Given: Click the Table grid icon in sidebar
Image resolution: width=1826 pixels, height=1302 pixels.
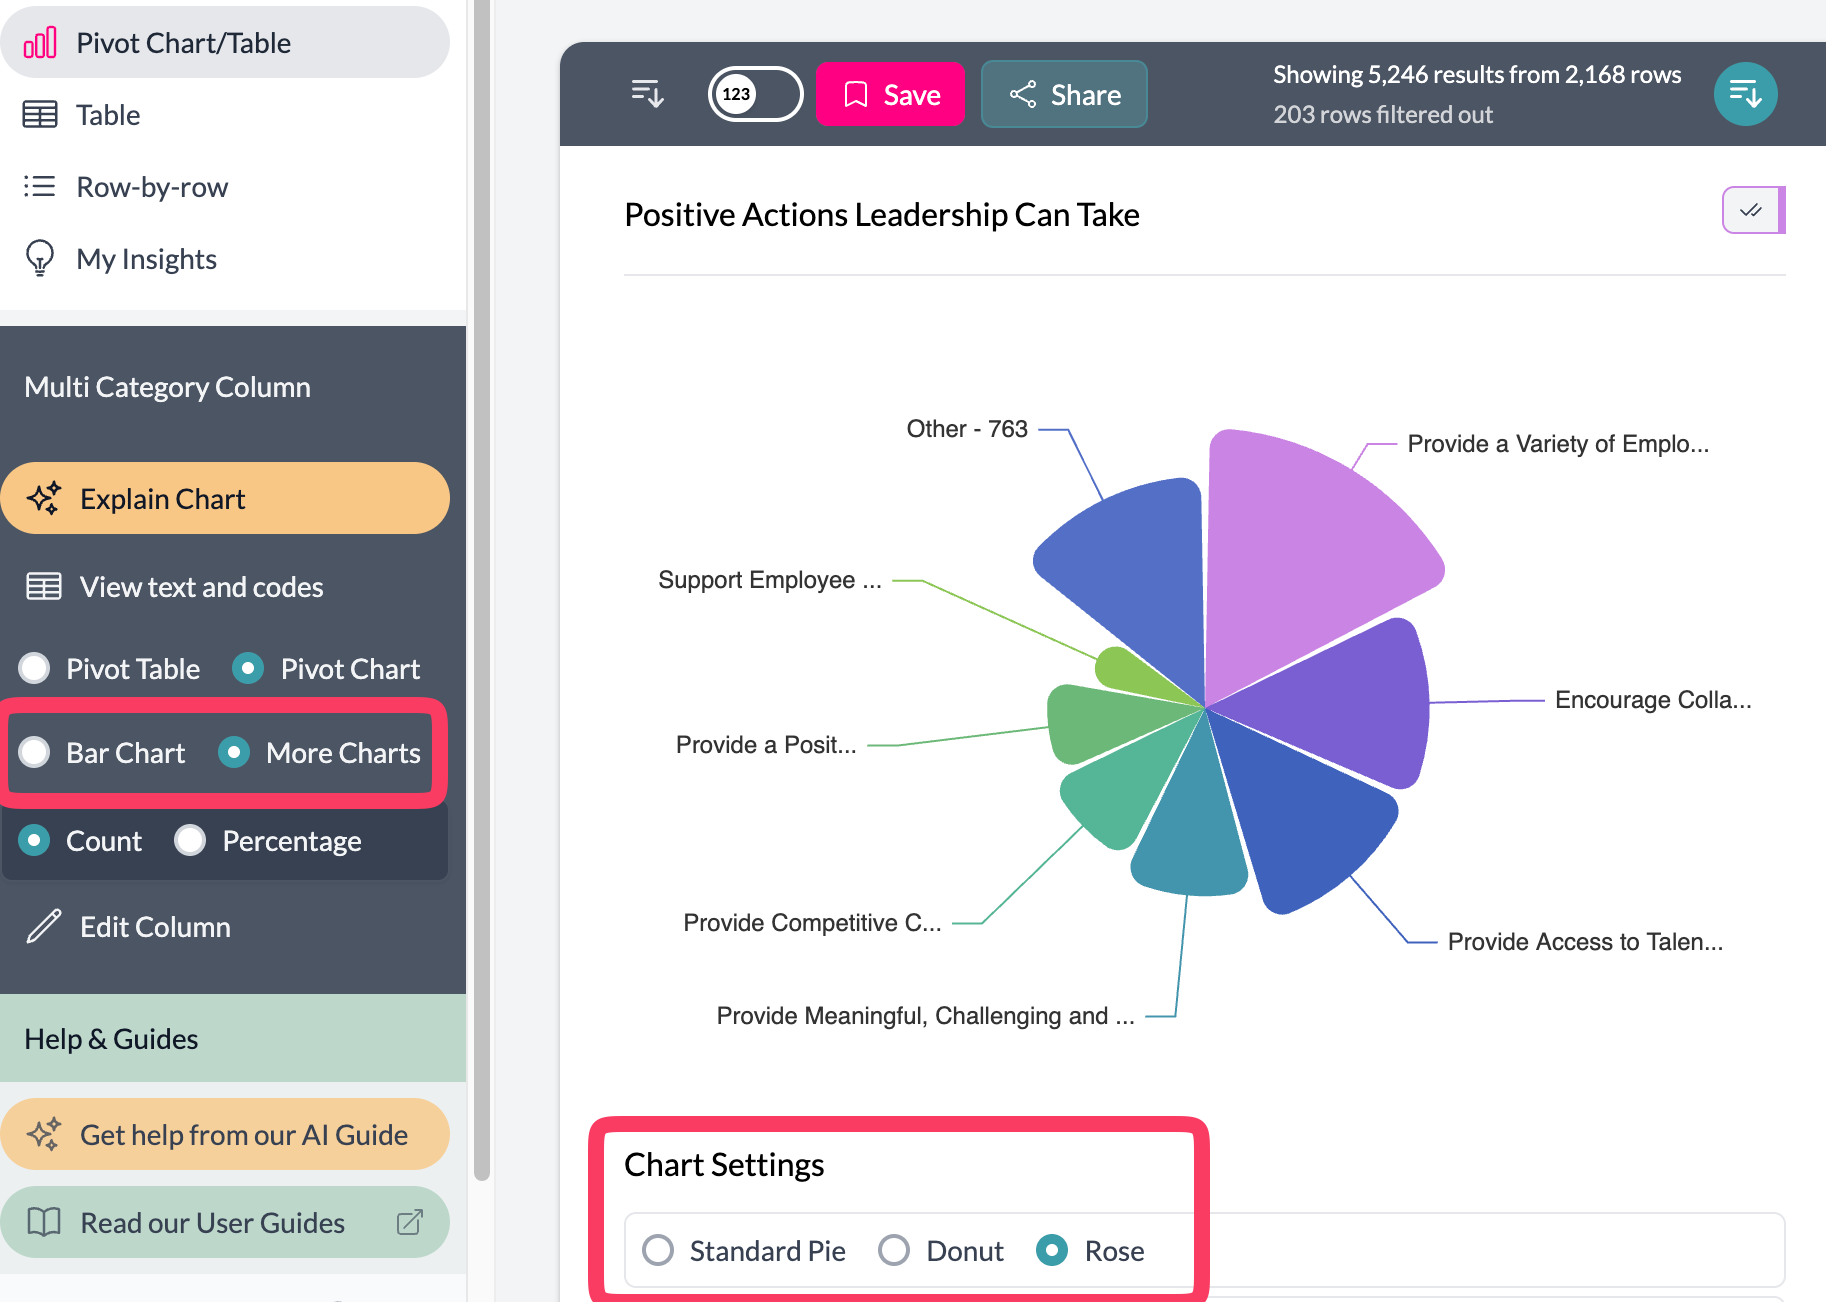Looking at the screenshot, I should pos(40,115).
